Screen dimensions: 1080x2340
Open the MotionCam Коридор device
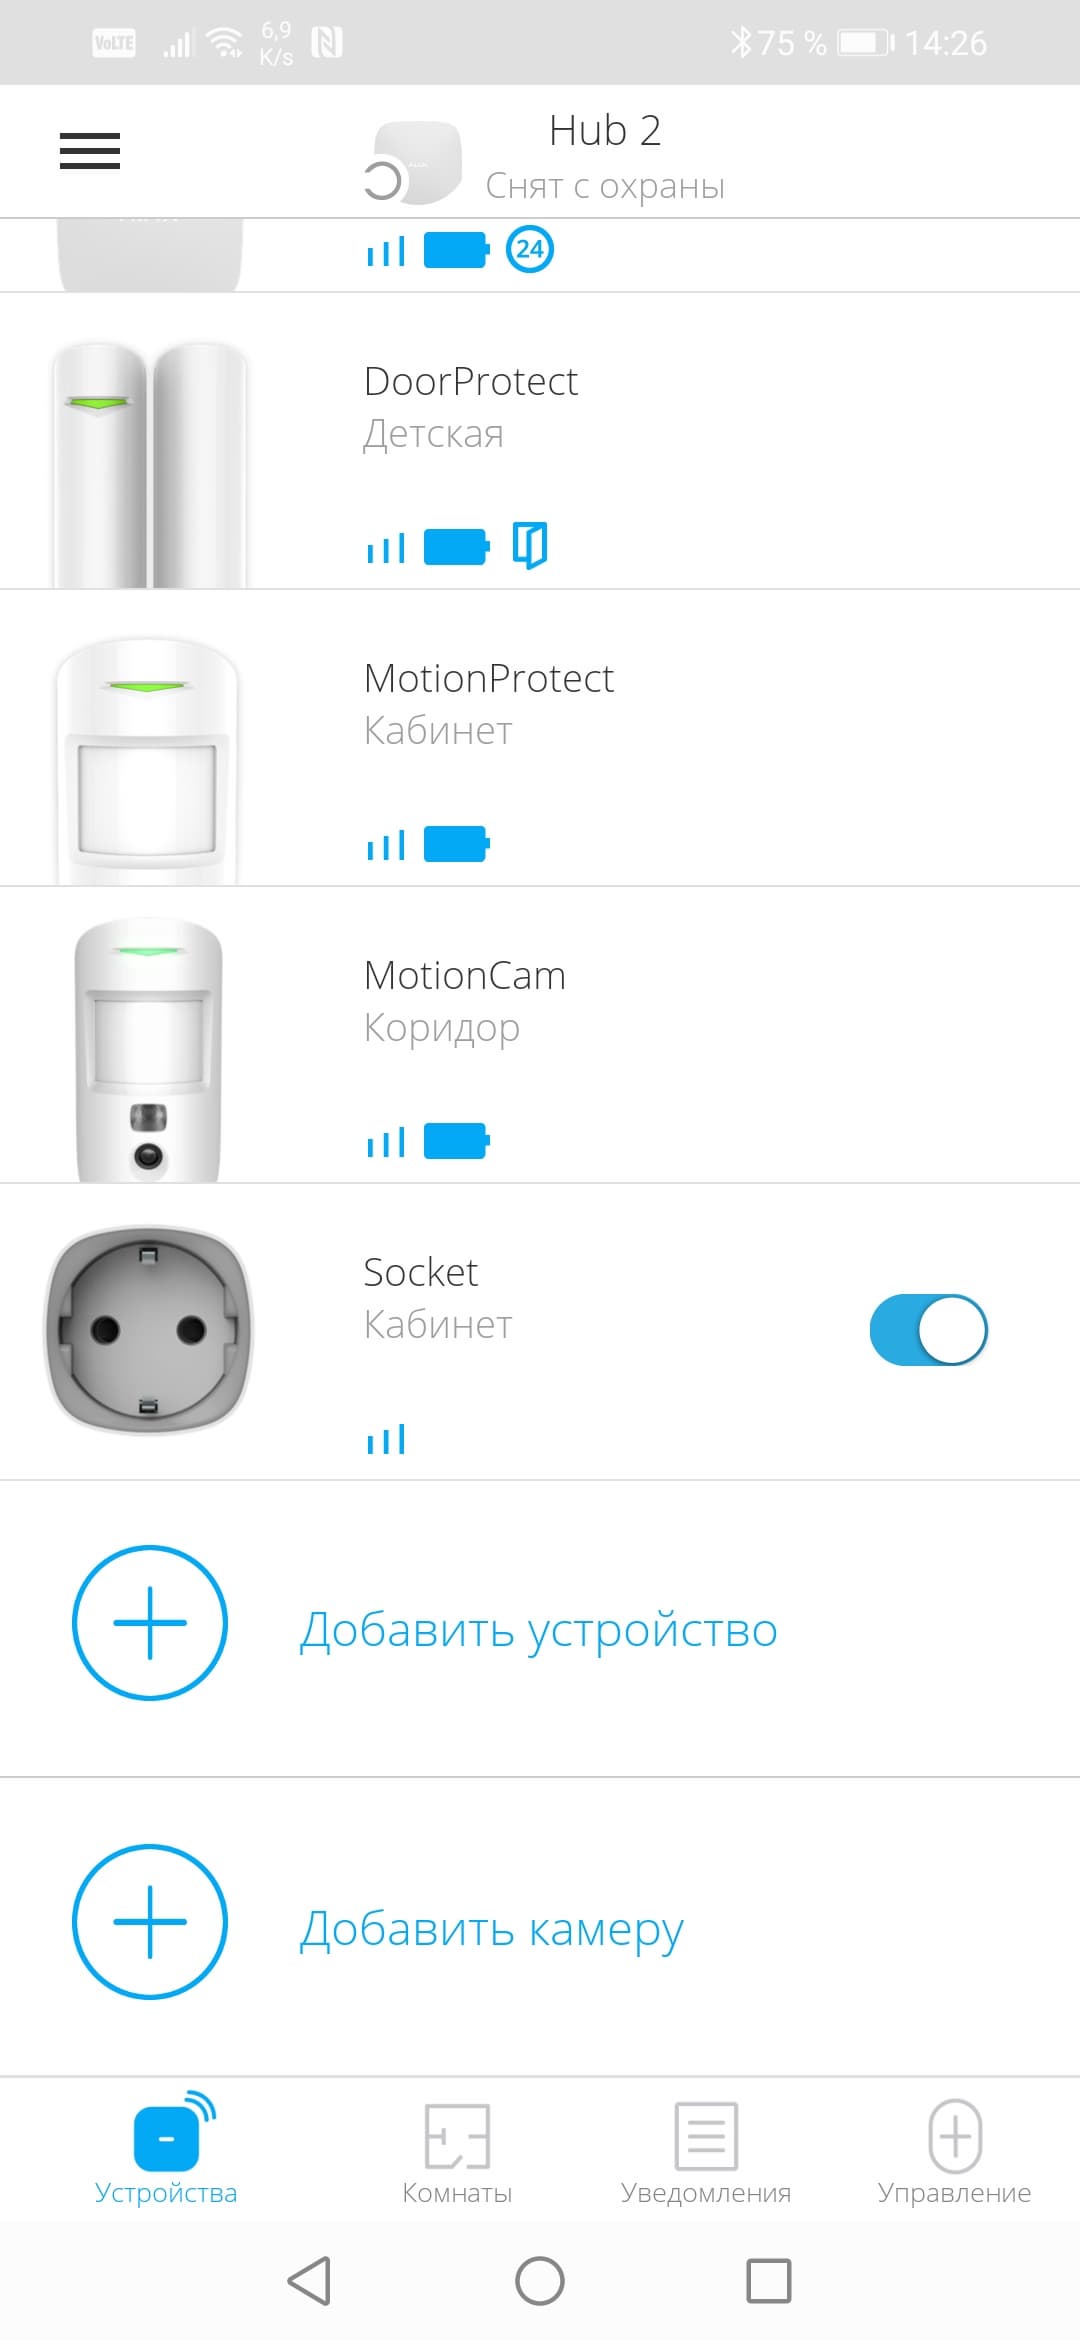540,1035
